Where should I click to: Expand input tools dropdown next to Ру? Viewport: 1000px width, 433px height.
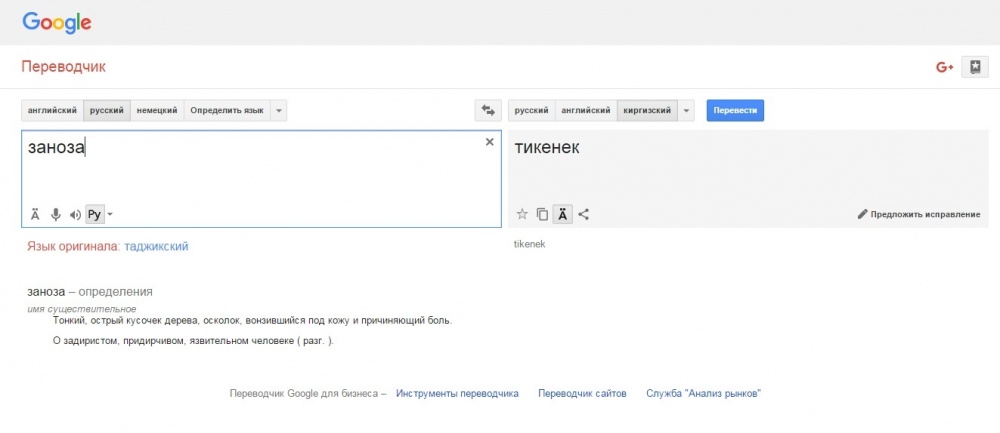point(110,214)
